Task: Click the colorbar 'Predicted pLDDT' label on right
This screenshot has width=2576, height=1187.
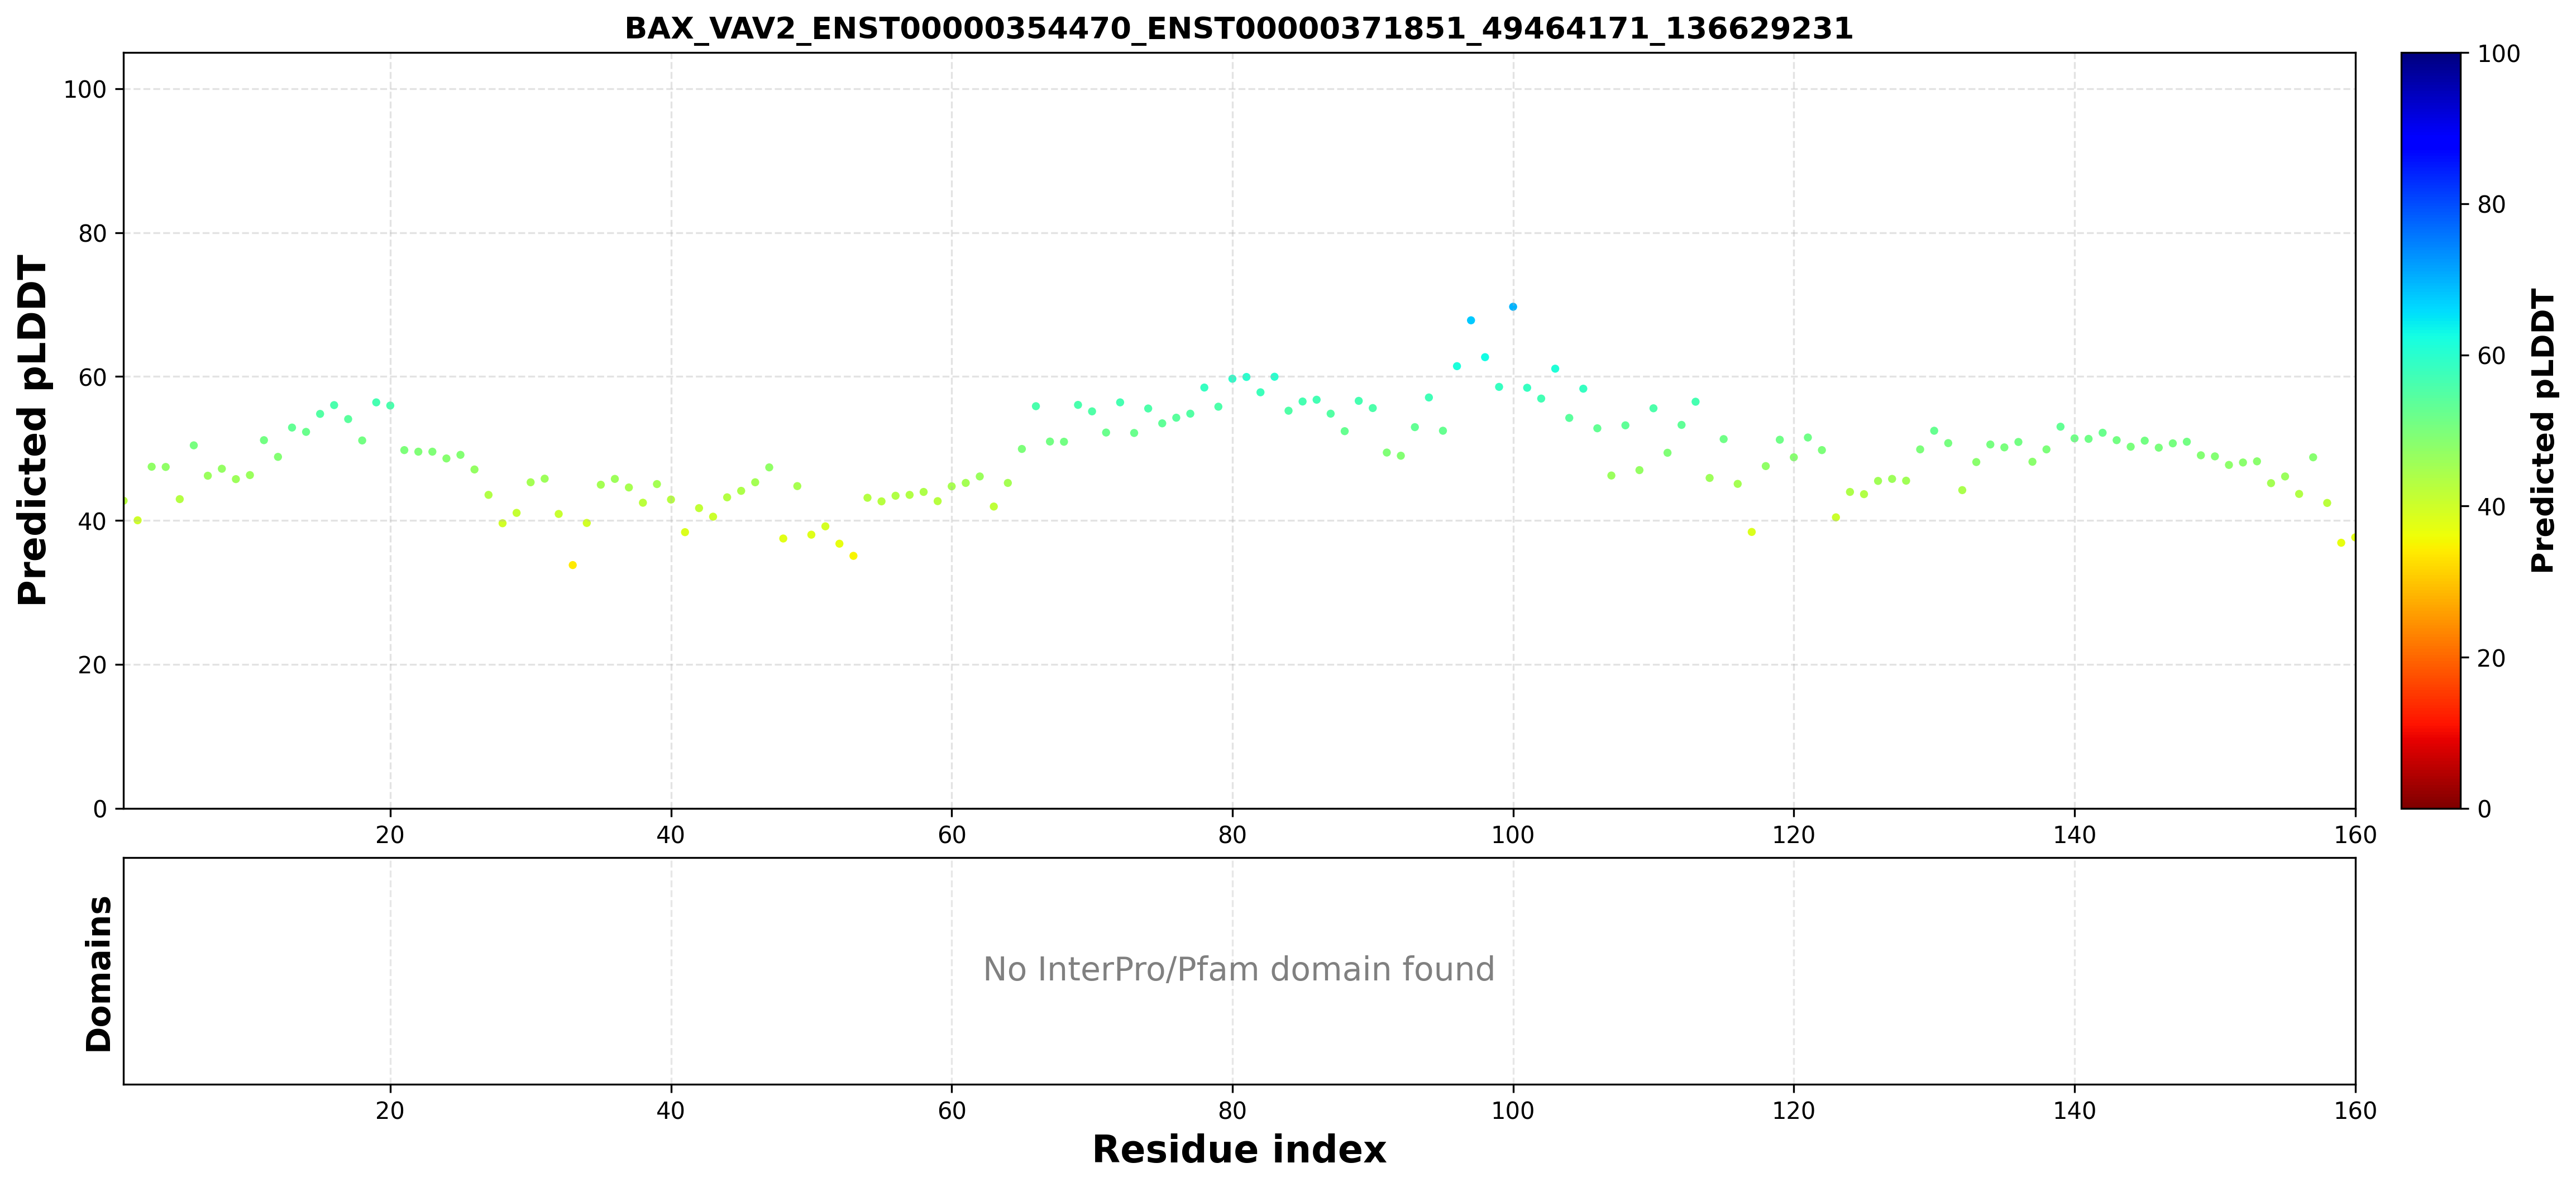Action: (x=2543, y=431)
